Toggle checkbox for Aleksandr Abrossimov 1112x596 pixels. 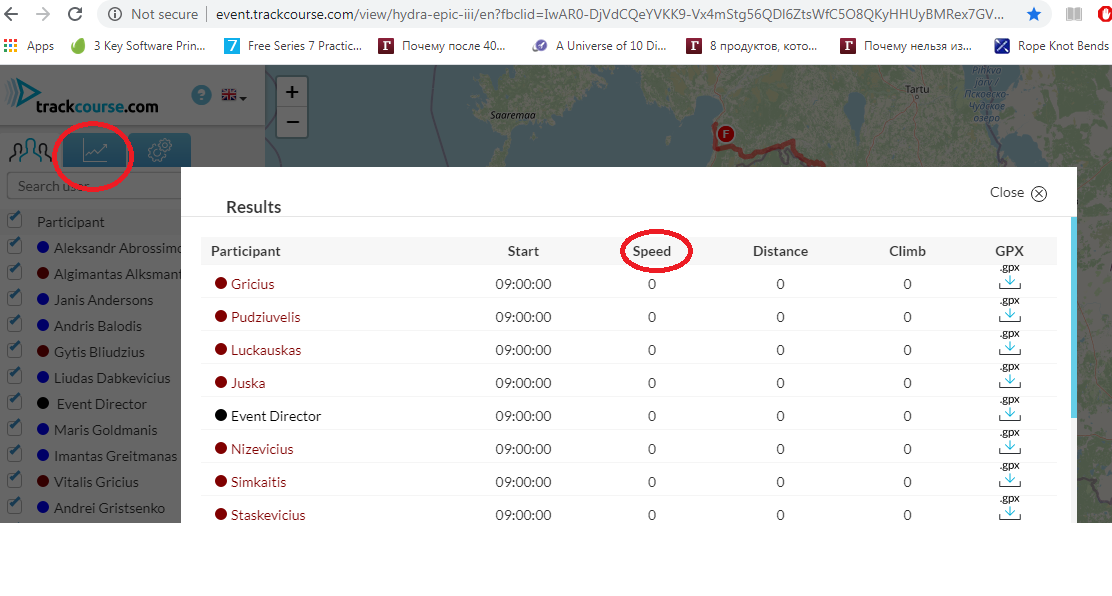point(14,246)
